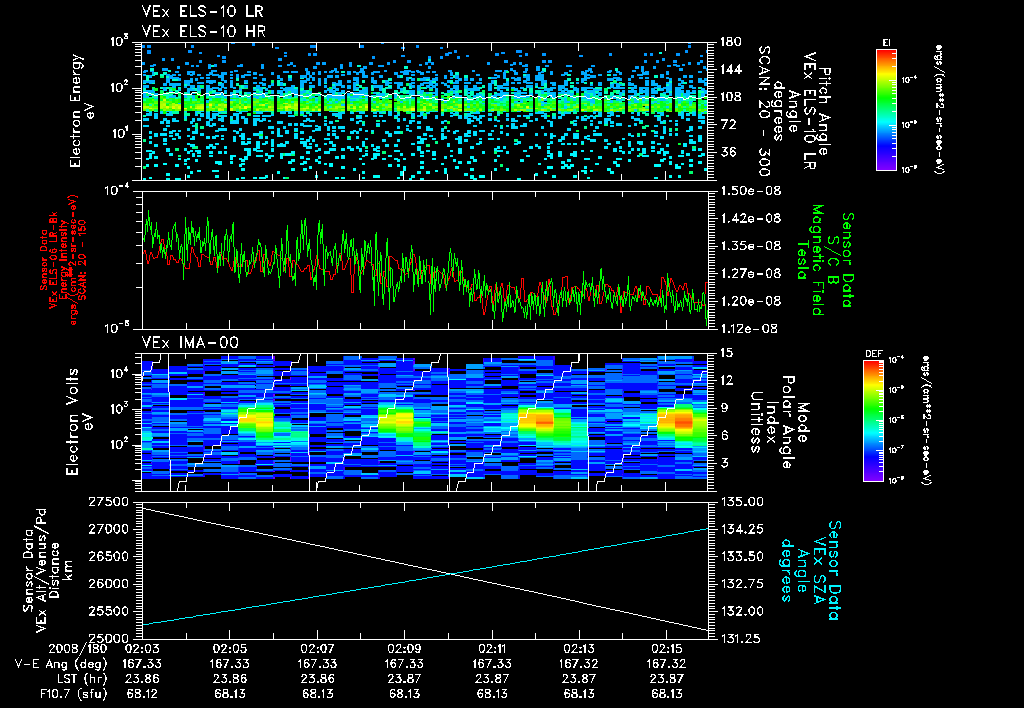1024x708 pixels.
Task: Click the 'Electron Energy eV' axis label
Action: click(83, 111)
